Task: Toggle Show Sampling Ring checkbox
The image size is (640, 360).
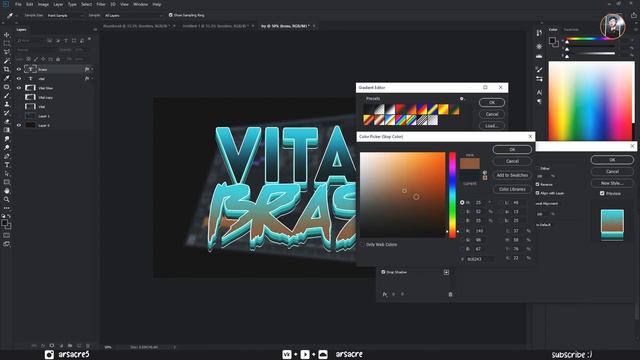Action: click(x=171, y=15)
